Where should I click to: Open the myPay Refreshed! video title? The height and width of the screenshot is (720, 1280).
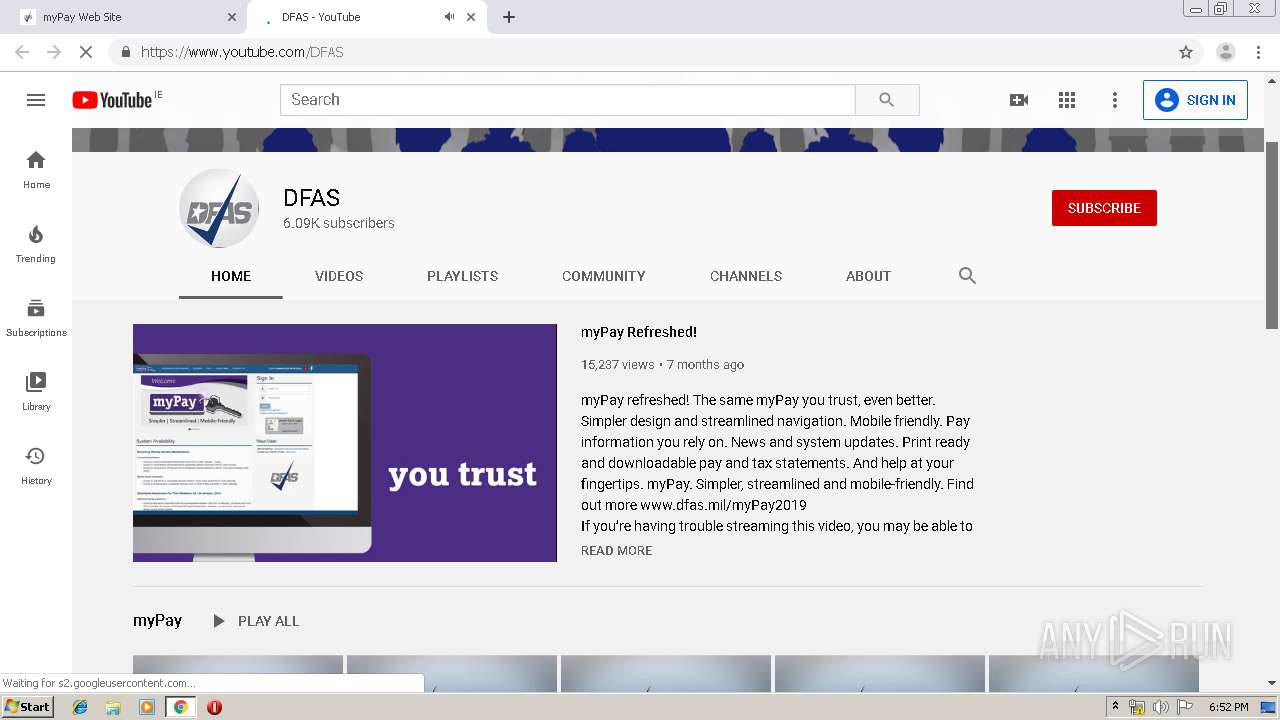point(639,332)
